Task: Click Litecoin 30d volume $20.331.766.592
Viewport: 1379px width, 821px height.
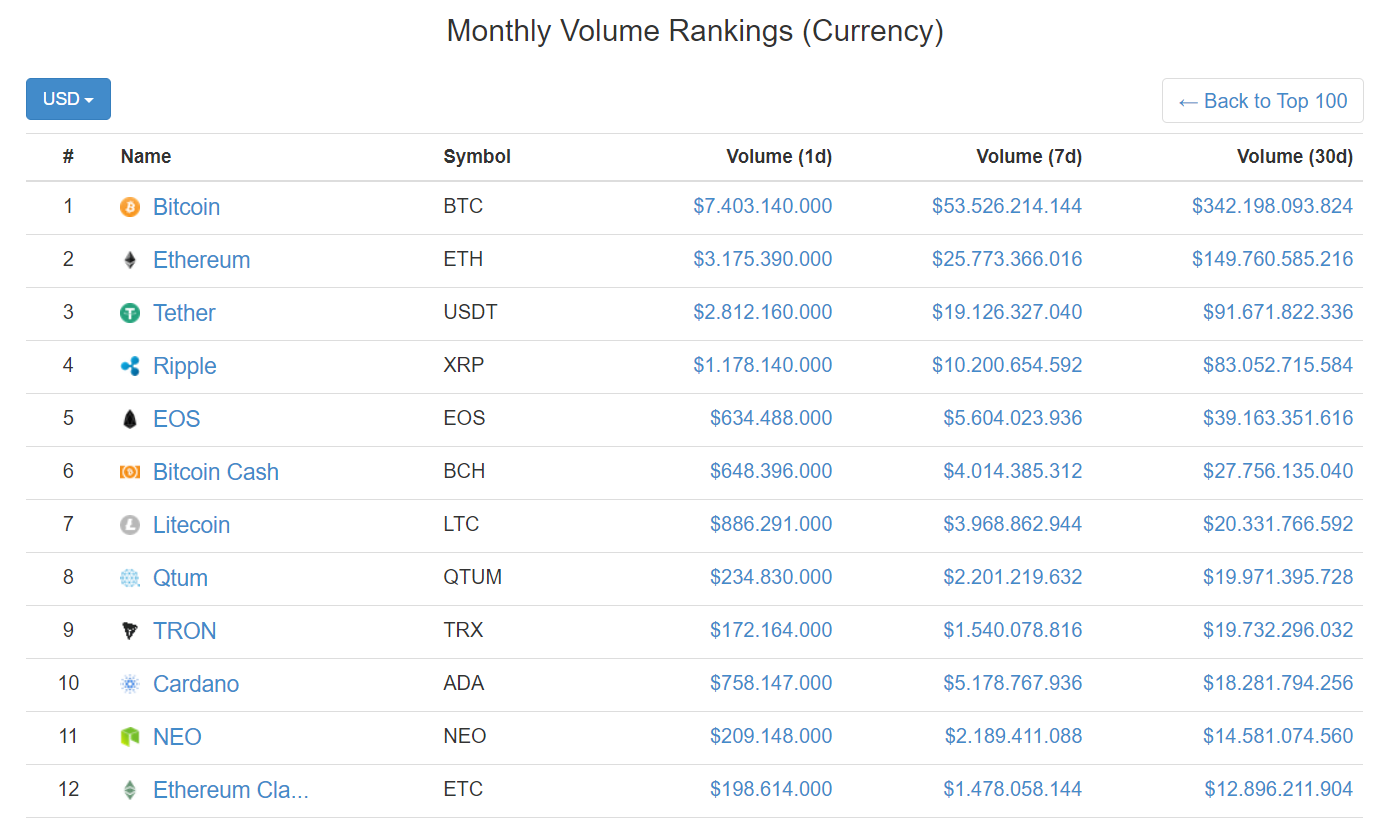Action: [1278, 524]
